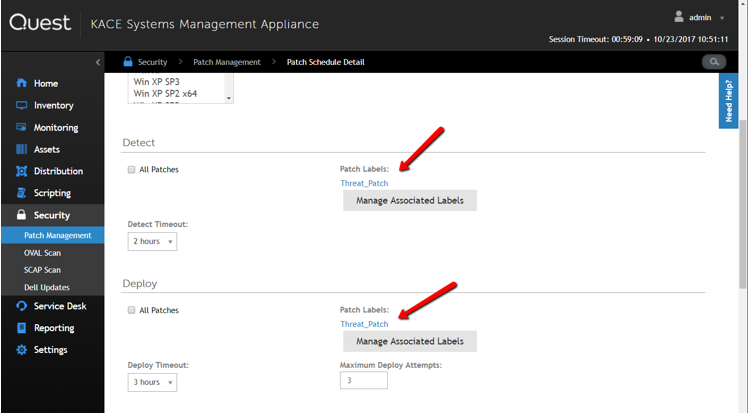This screenshot has height=414, width=748.
Task: Enable All Patches checkbox under Deploy
Action: click(132, 311)
